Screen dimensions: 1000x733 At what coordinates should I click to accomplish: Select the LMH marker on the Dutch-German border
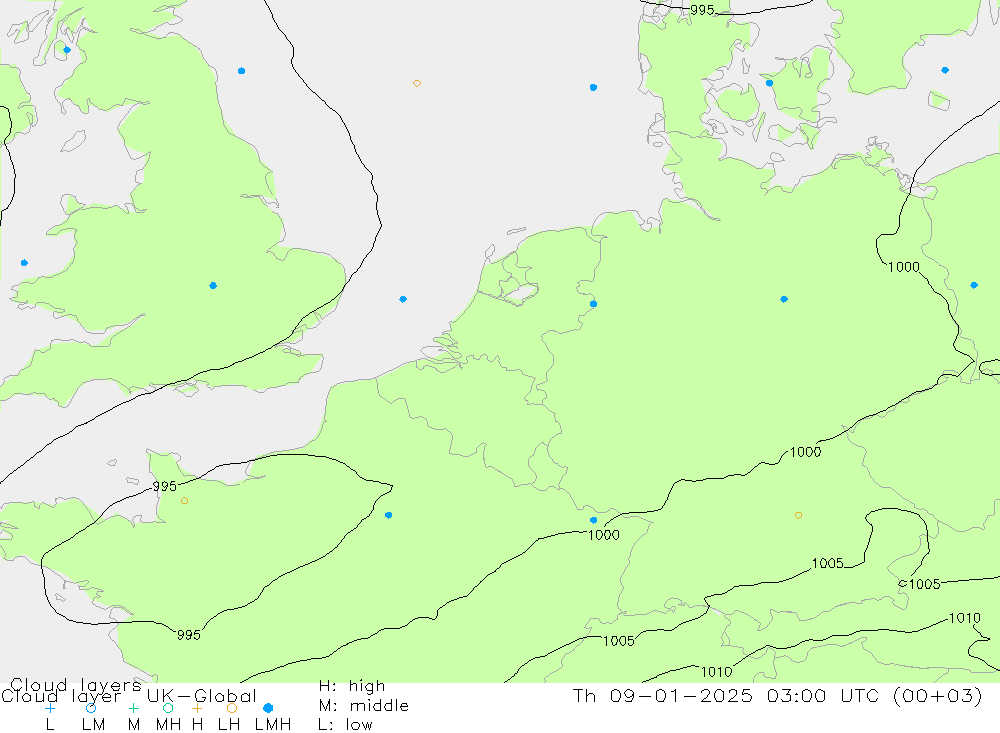pos(593,304)
